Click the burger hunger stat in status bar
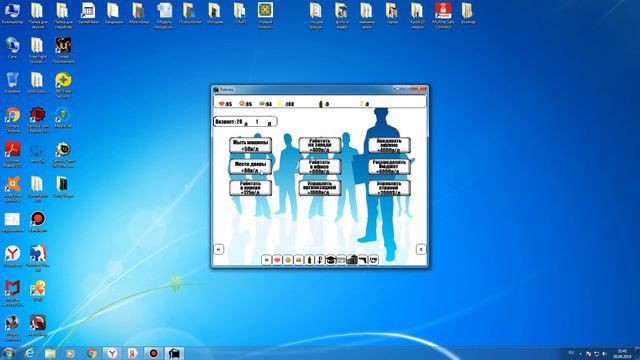The height and width of the screenshot is (360, 640). click(x=265, y=104)
